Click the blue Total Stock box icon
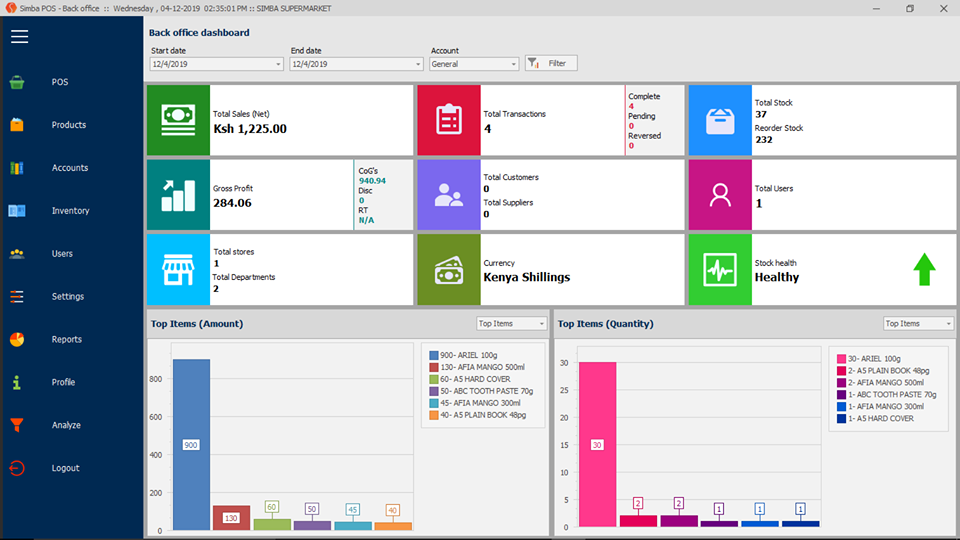The height and width of the screenshot is (540, 960). coord(720,120)
